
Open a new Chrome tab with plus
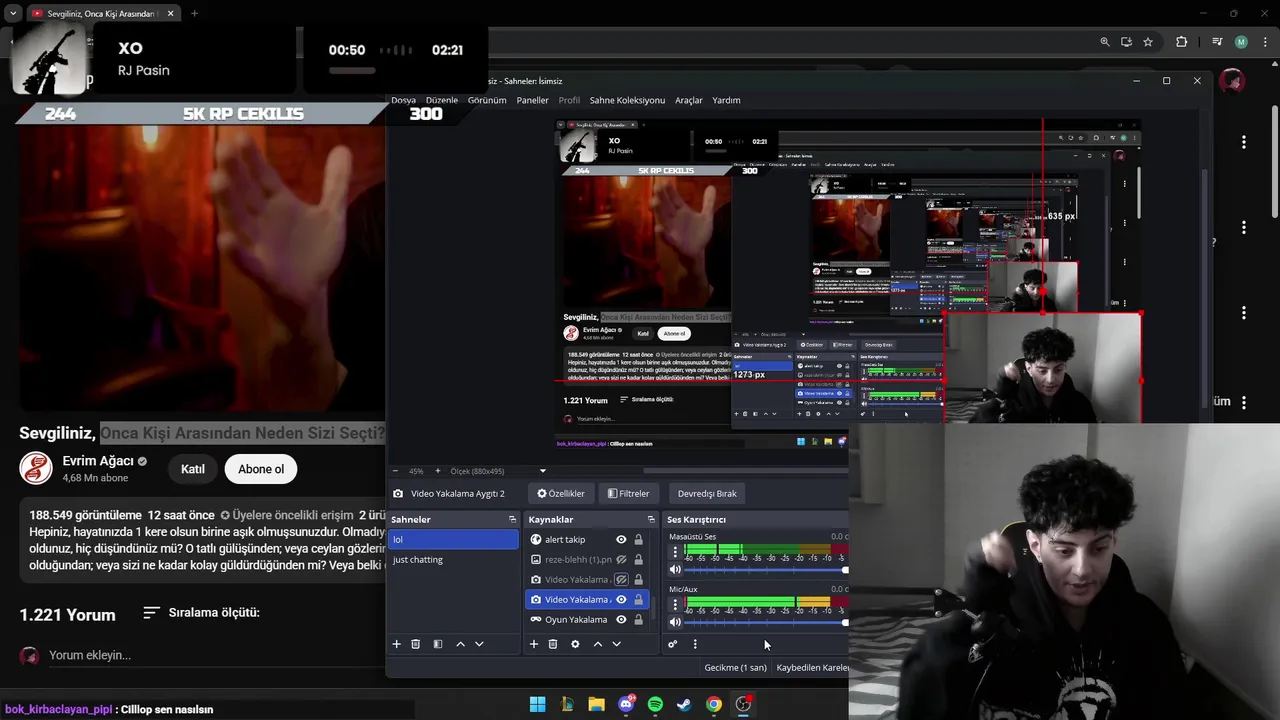tap(194, 13)
